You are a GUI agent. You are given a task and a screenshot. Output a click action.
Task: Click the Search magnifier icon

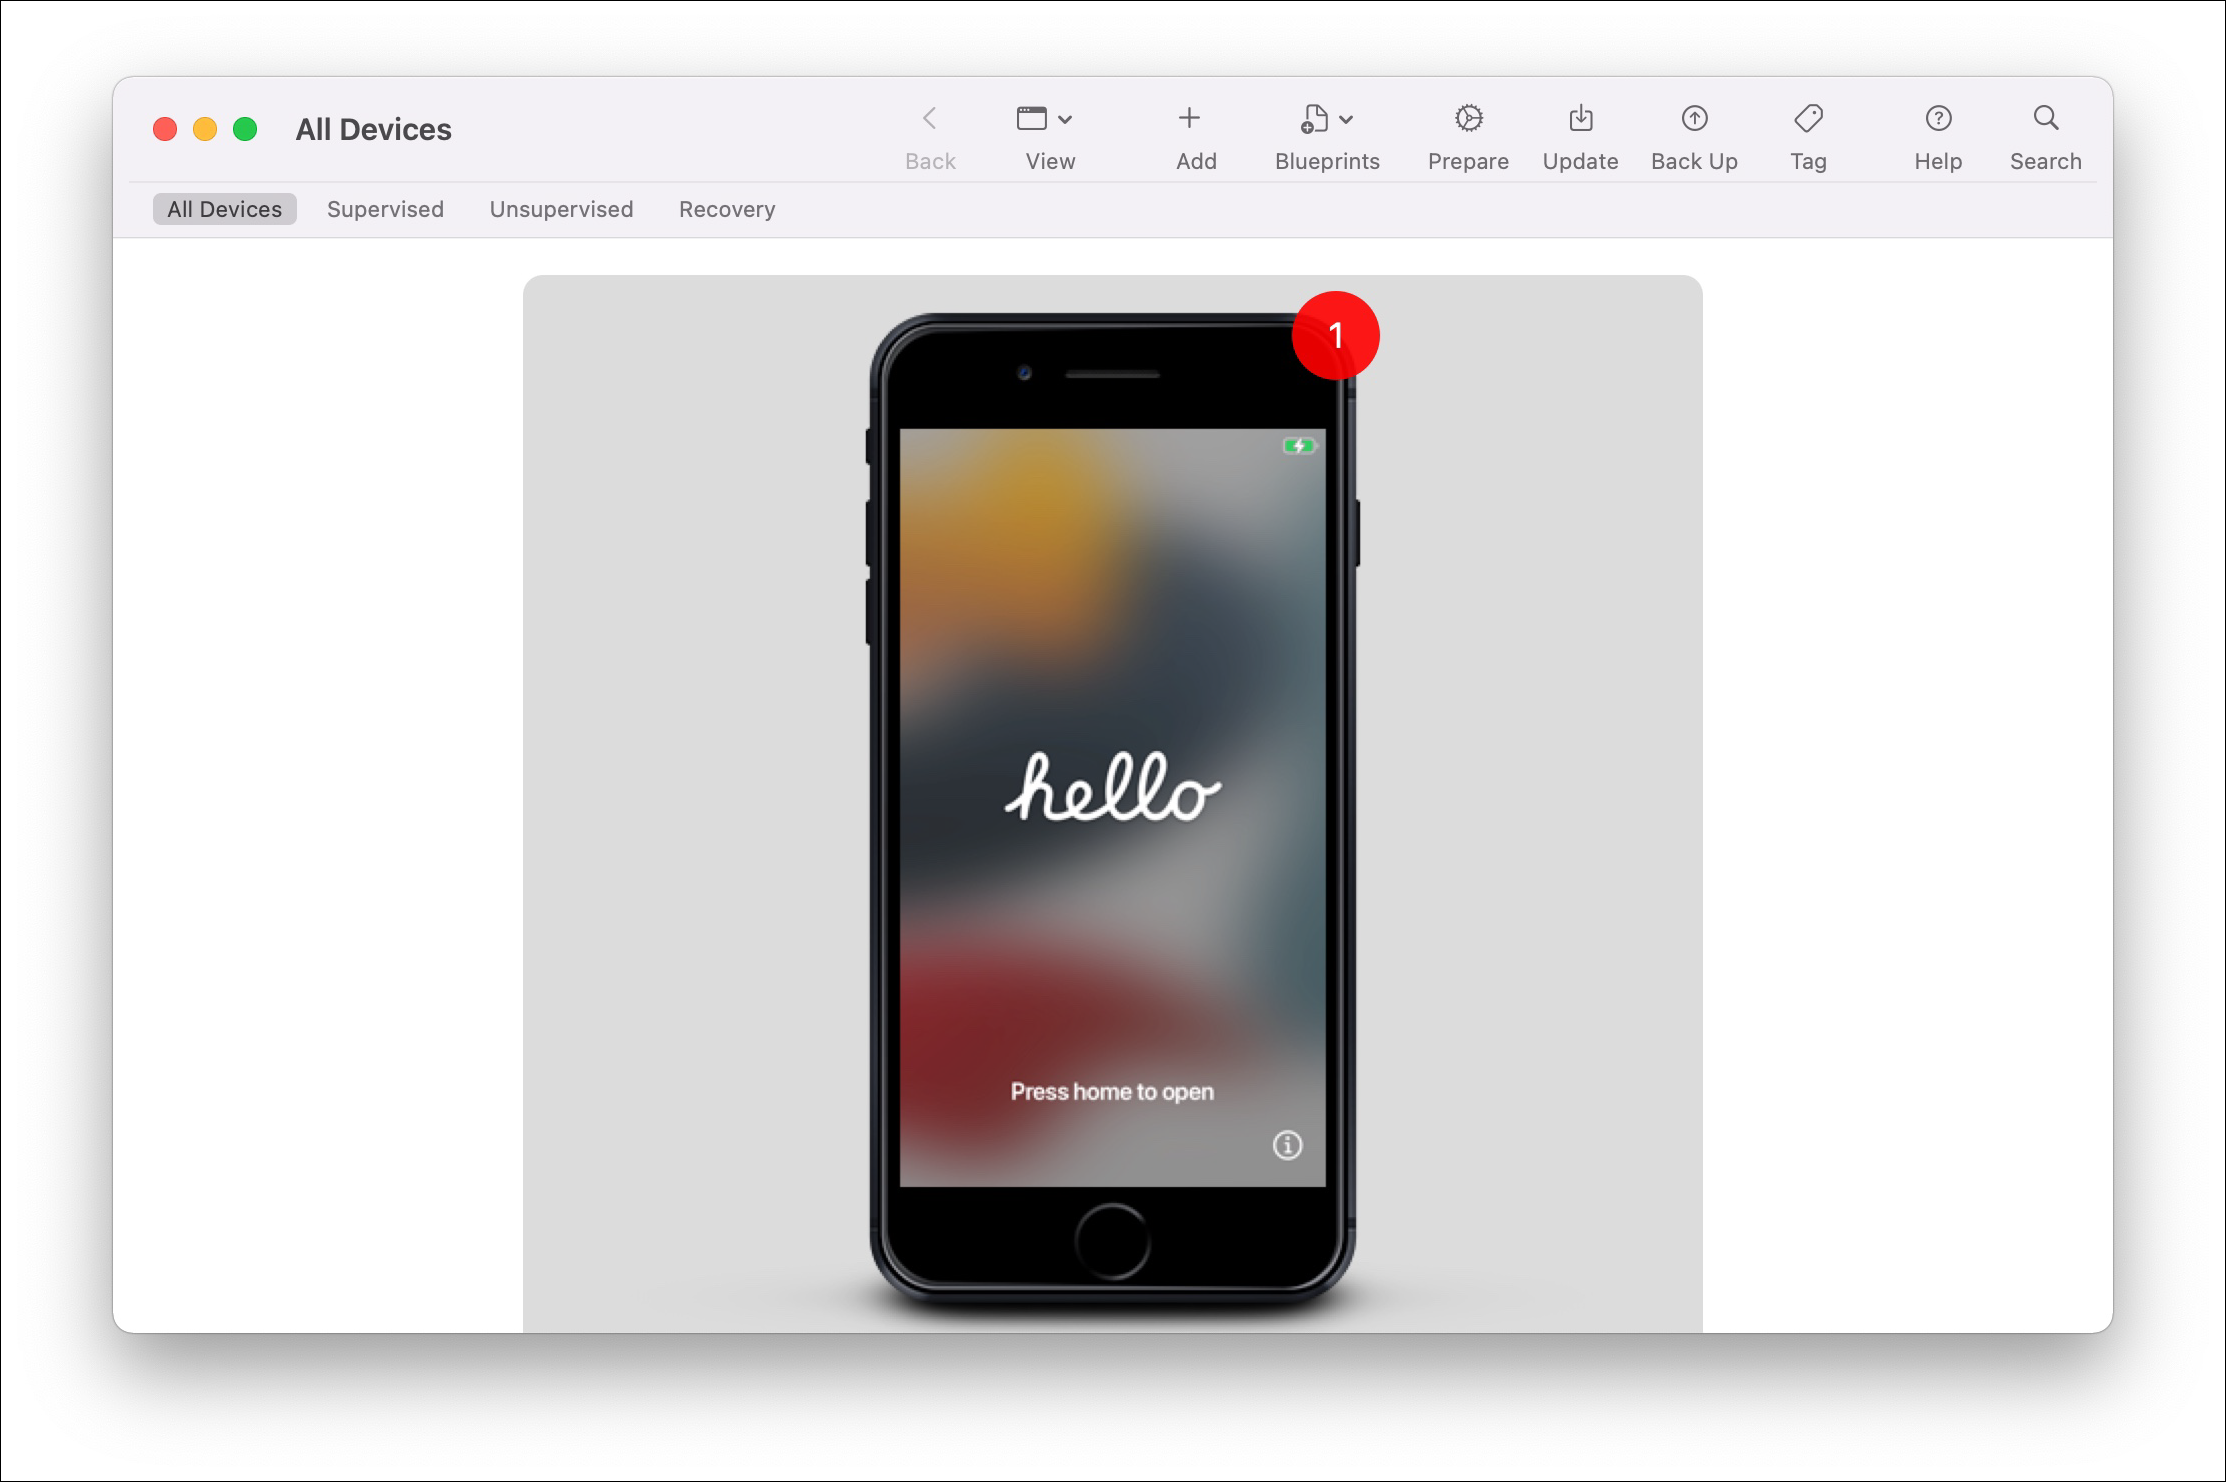tap(2046, 118)
